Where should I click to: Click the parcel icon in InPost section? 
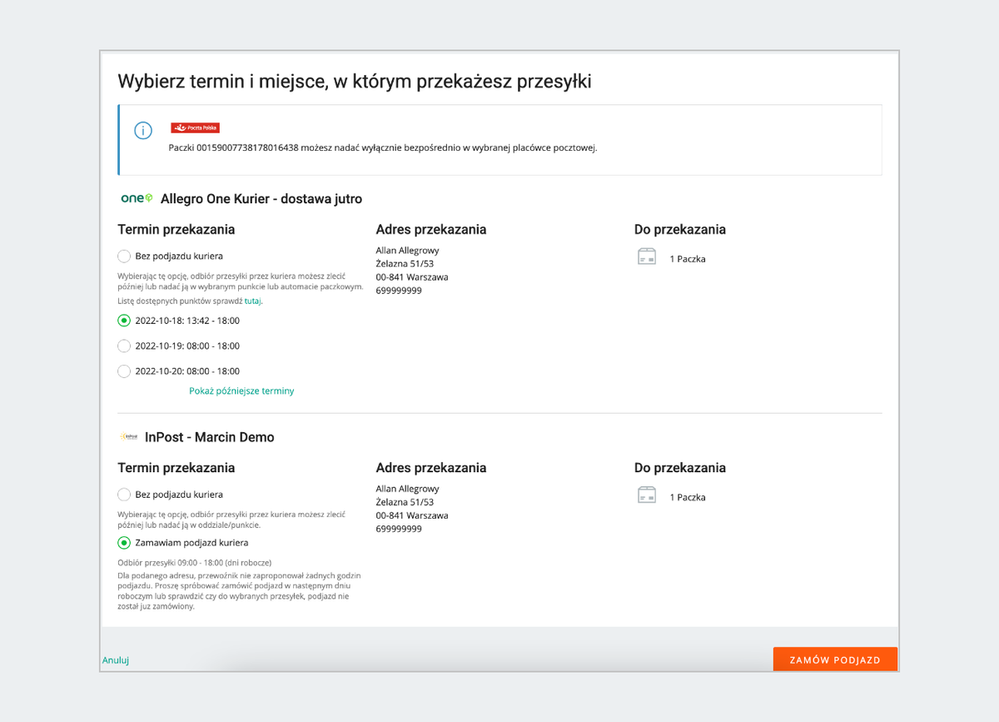pyautogui.click(x=646, y=496)
